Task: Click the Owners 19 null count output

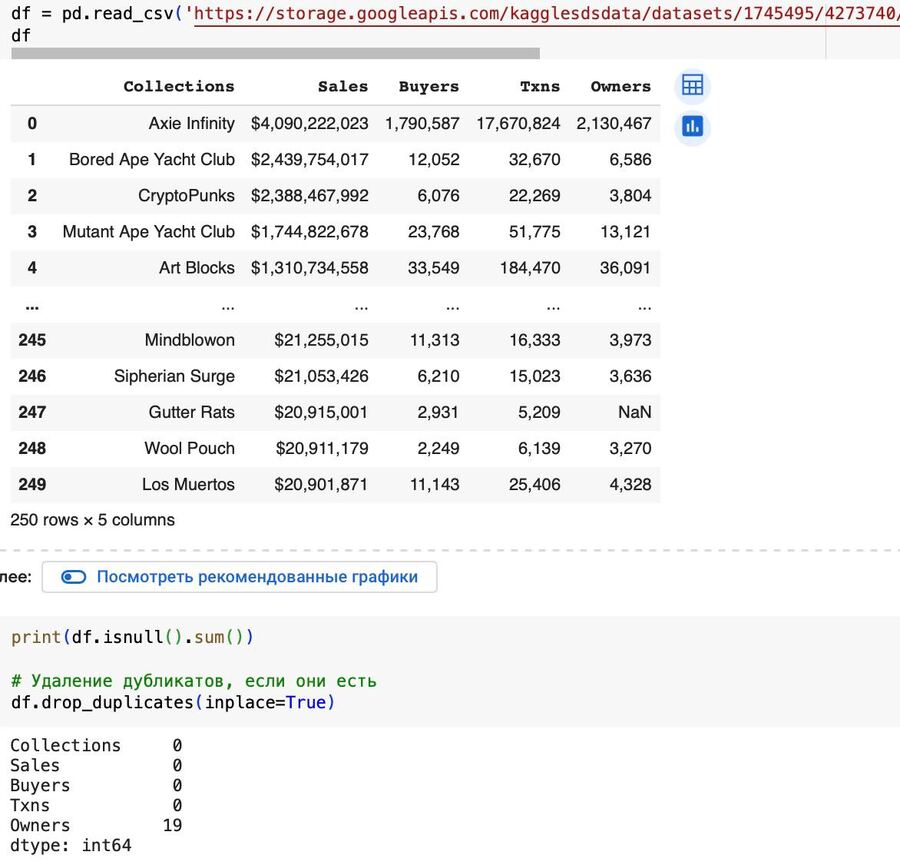Action: click(96, 826)
